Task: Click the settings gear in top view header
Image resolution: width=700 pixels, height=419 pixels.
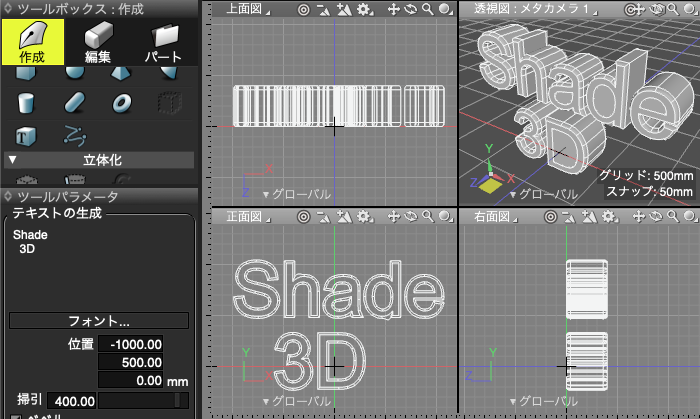Action: click(363, 9)
